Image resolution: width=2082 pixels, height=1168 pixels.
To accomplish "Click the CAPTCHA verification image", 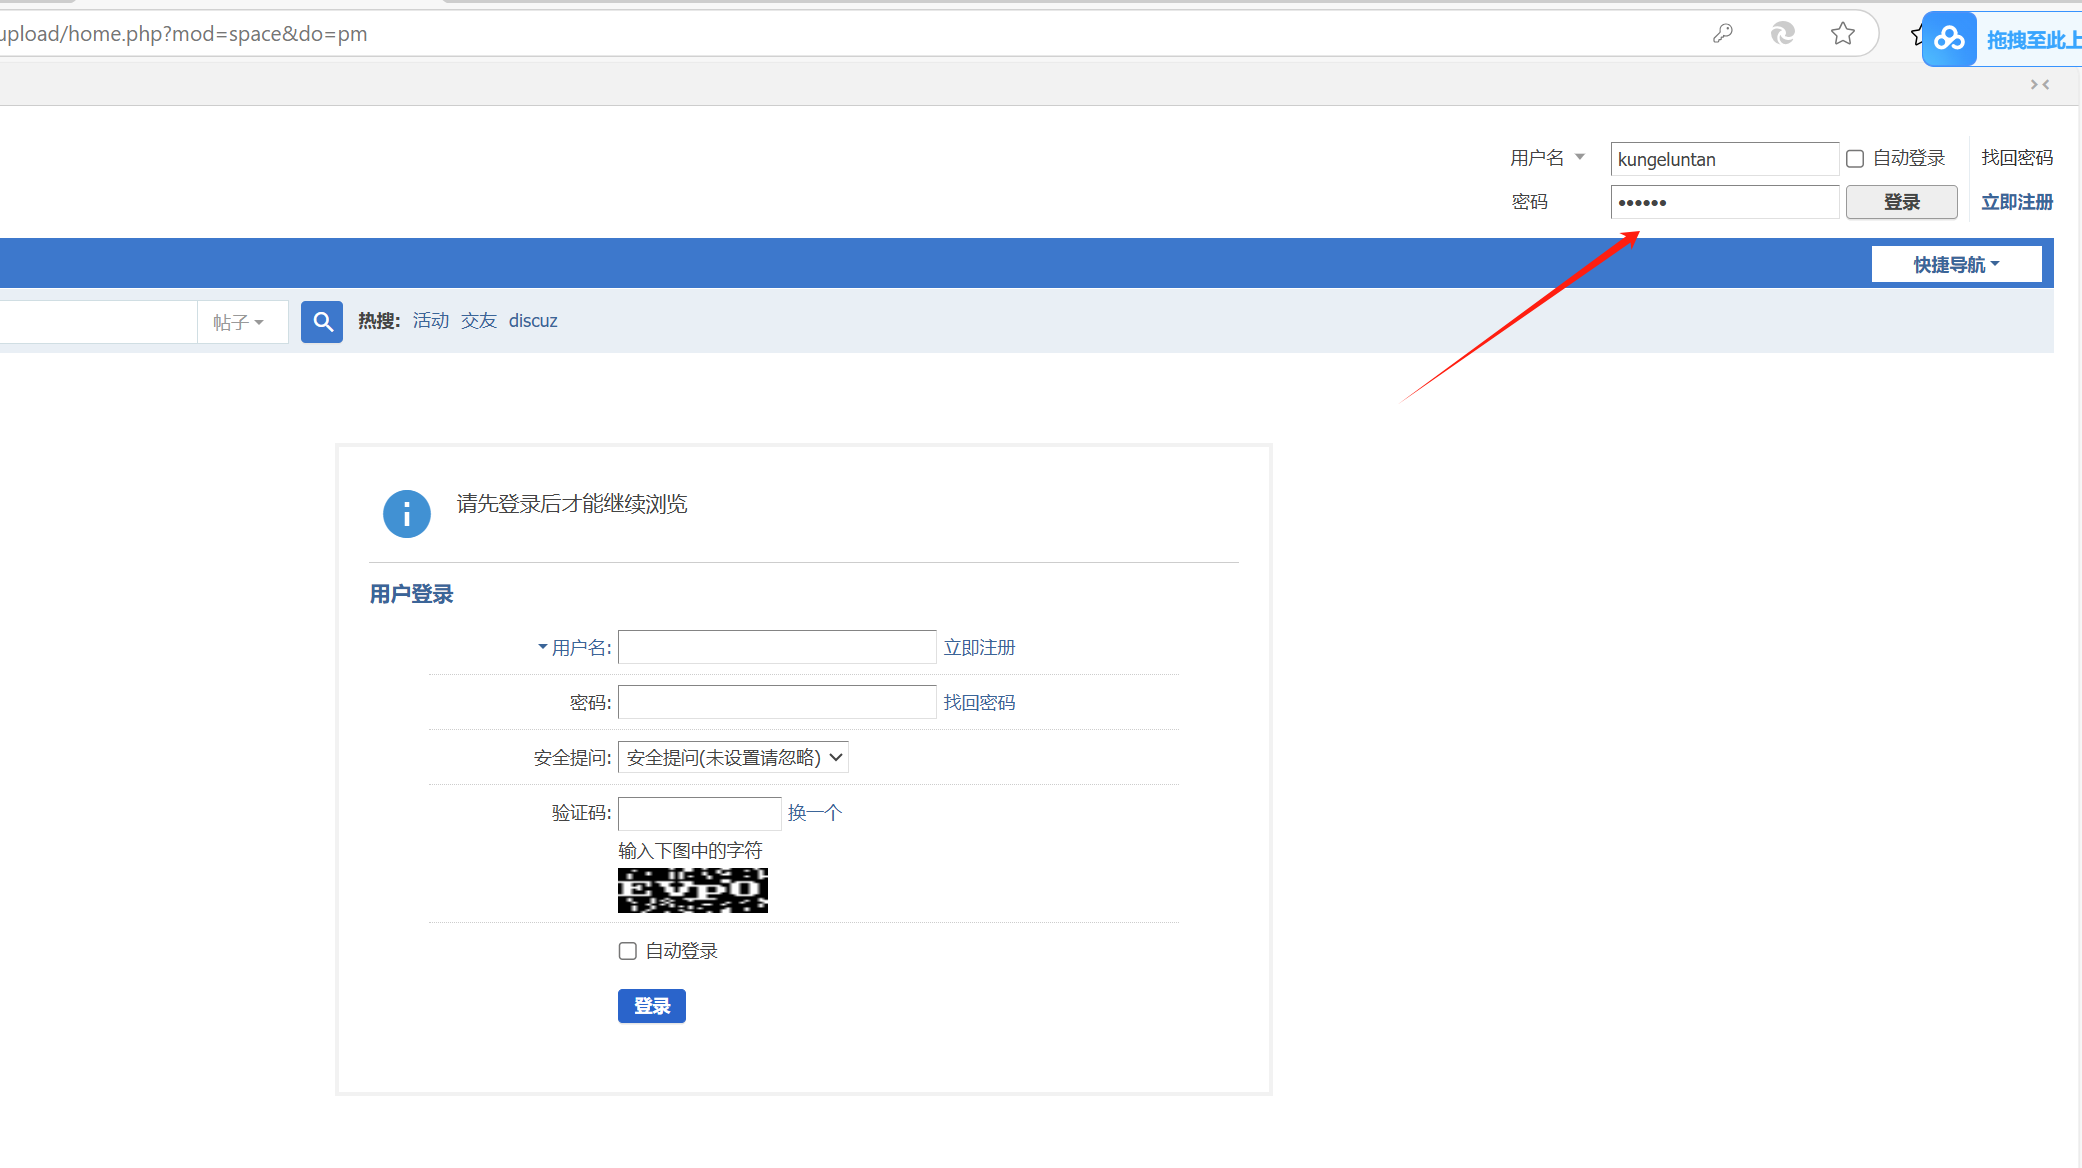I will tap(692, 890).
